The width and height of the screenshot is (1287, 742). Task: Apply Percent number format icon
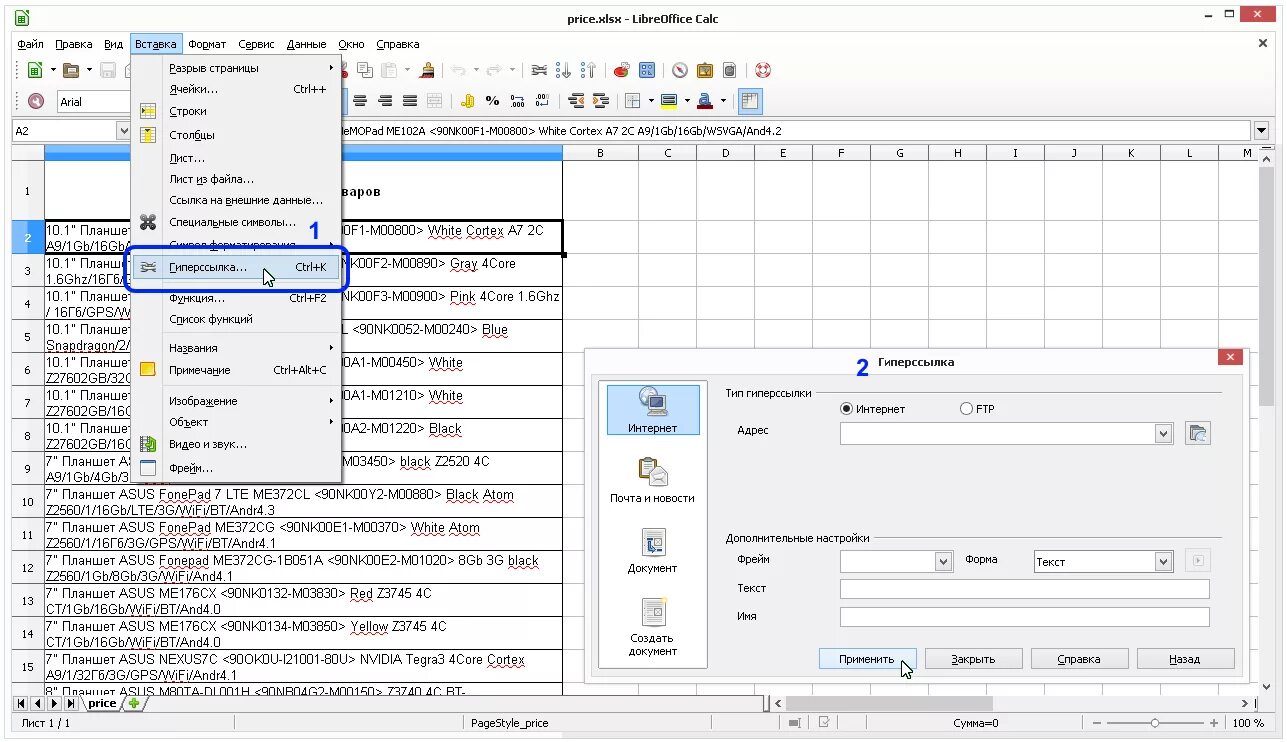(x=492, y=101)
